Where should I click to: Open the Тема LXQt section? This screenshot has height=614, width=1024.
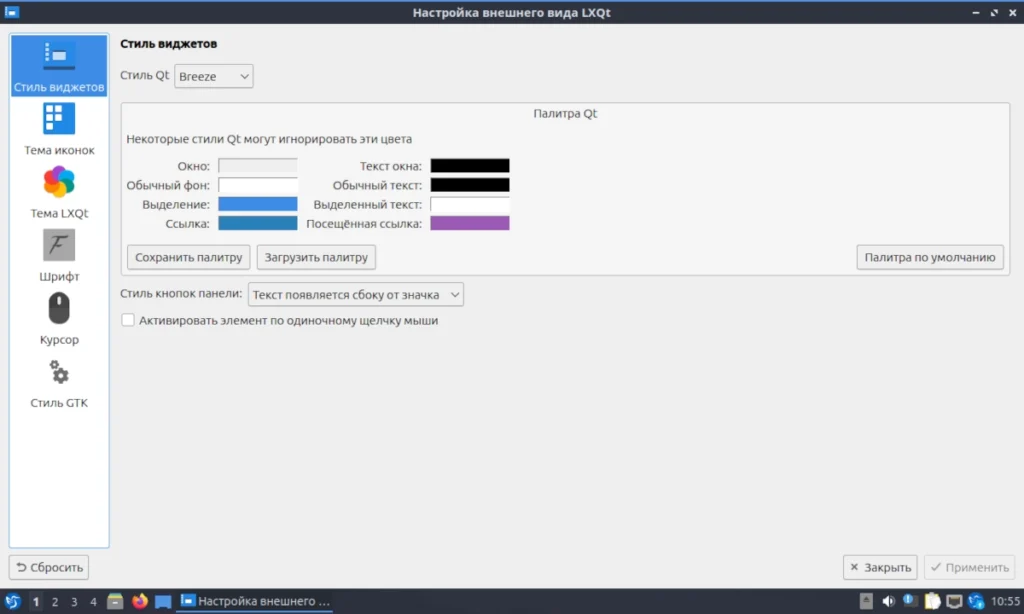pos(59,193)
